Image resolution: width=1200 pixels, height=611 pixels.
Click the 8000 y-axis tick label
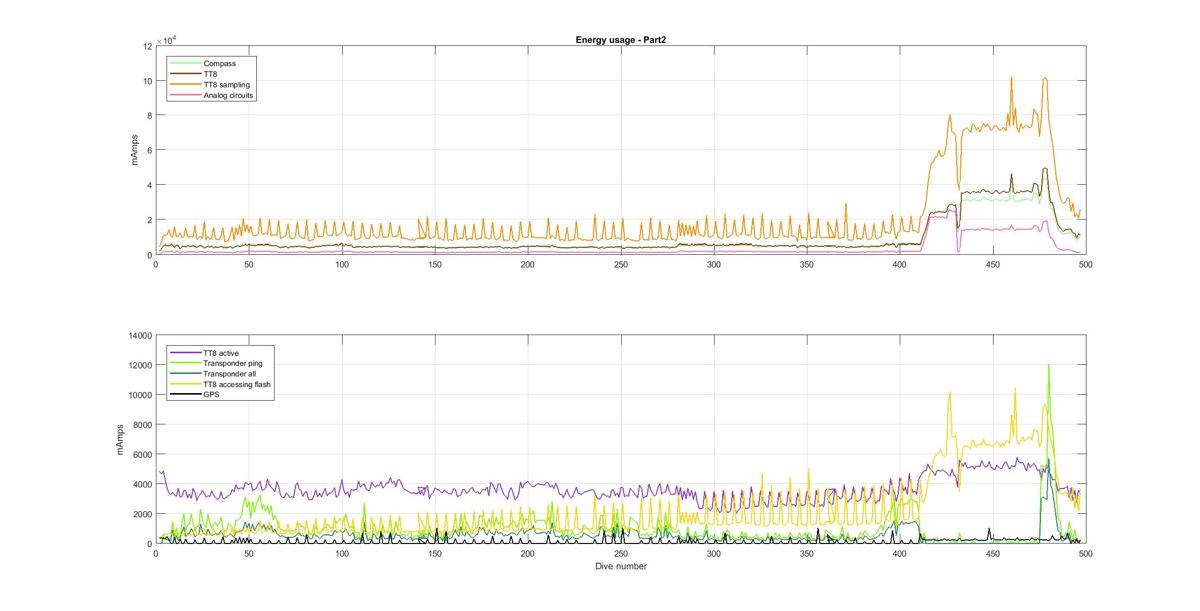pyautogui.click(x=141, y=424)
